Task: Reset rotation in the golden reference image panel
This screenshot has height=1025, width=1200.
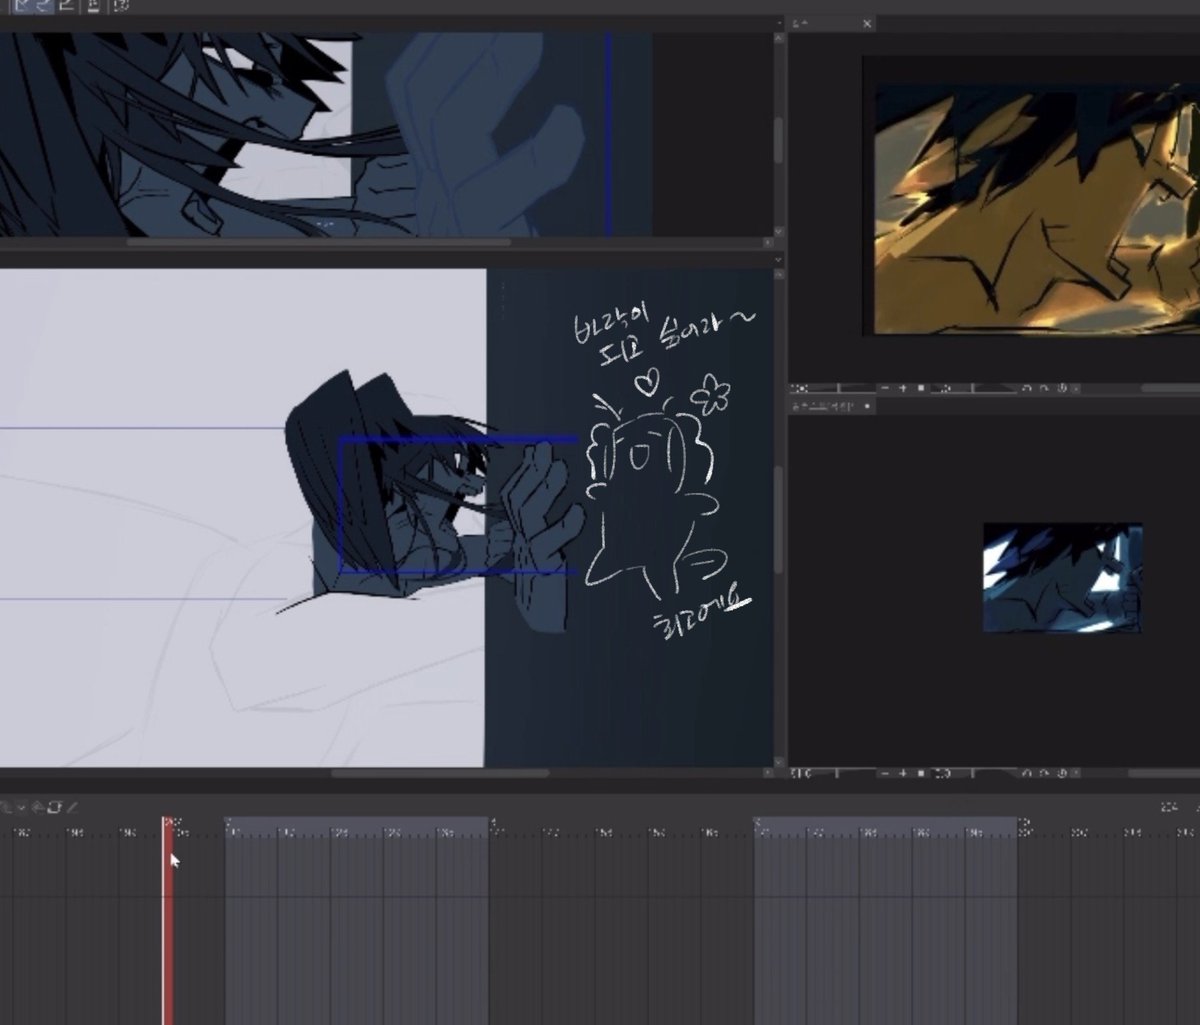Action: [x=1062, y=388]
